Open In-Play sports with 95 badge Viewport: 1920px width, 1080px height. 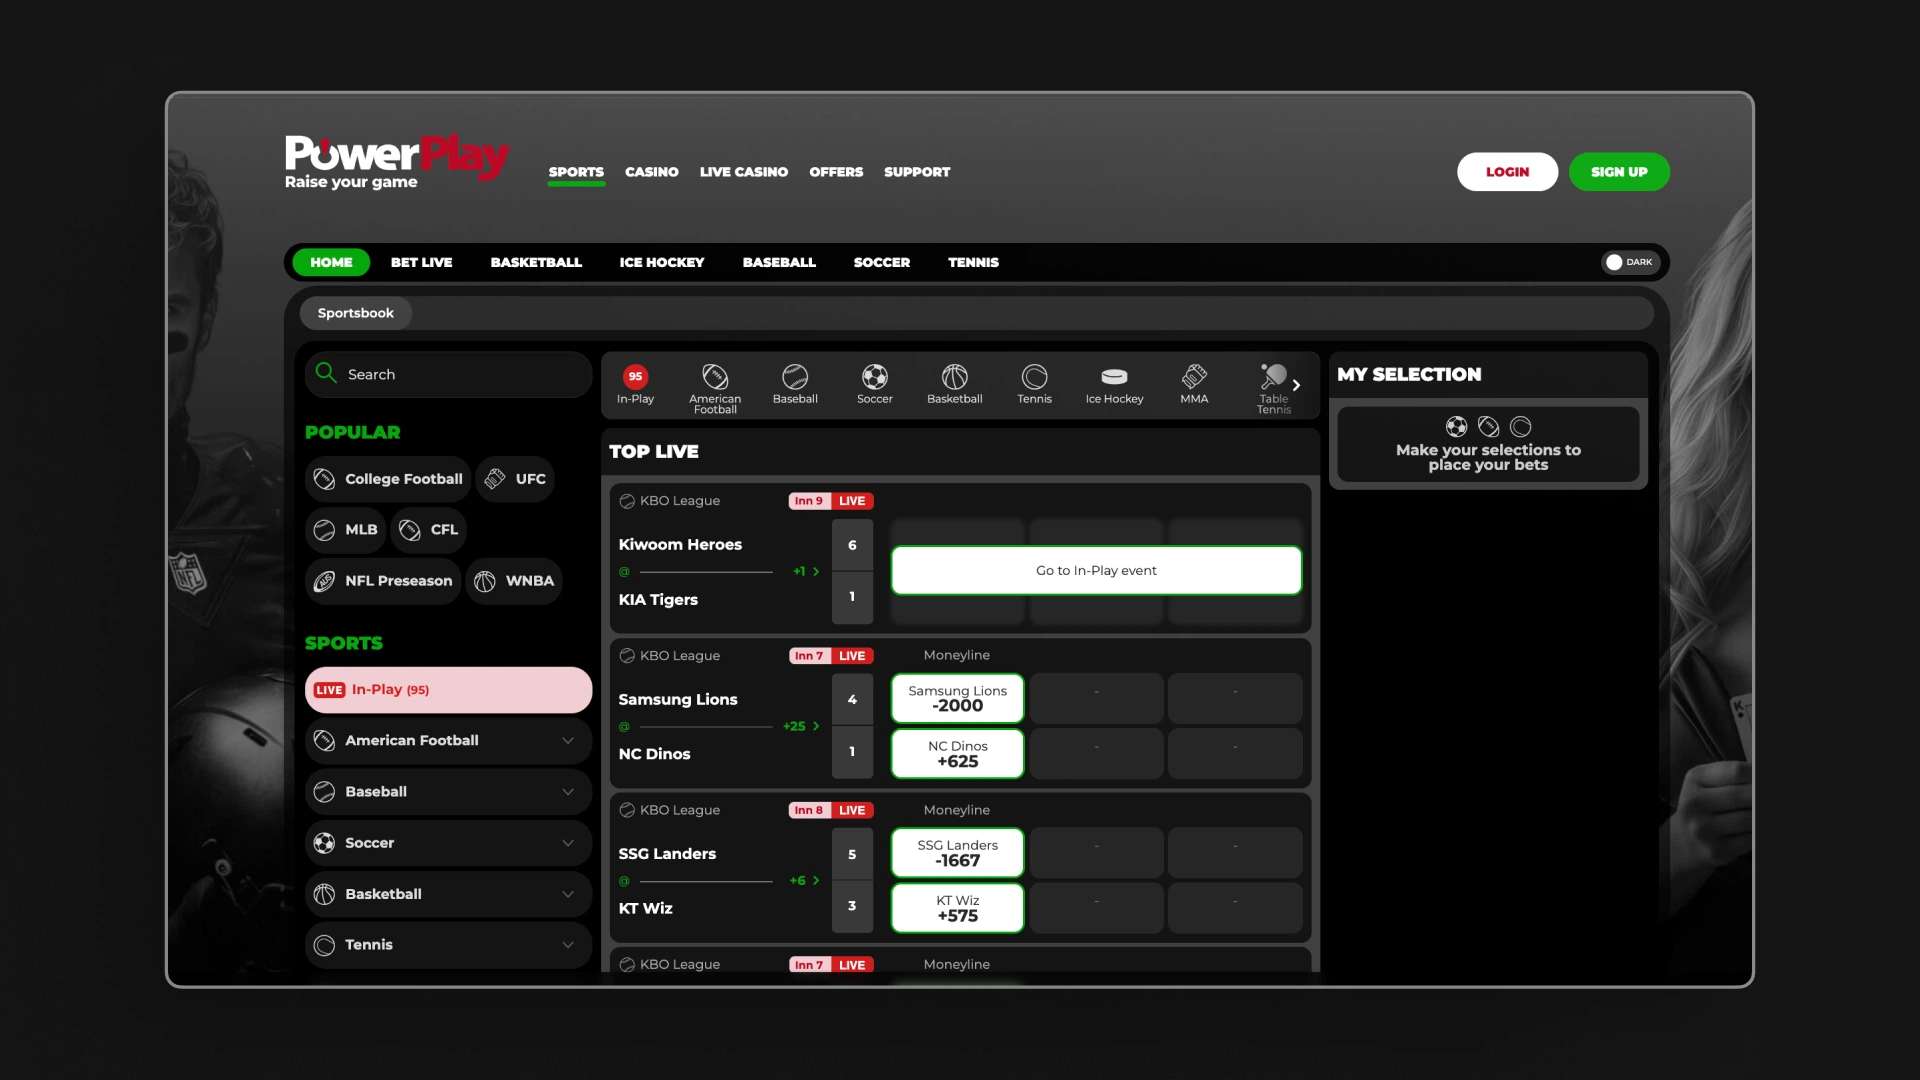click(x=635, y=384)
